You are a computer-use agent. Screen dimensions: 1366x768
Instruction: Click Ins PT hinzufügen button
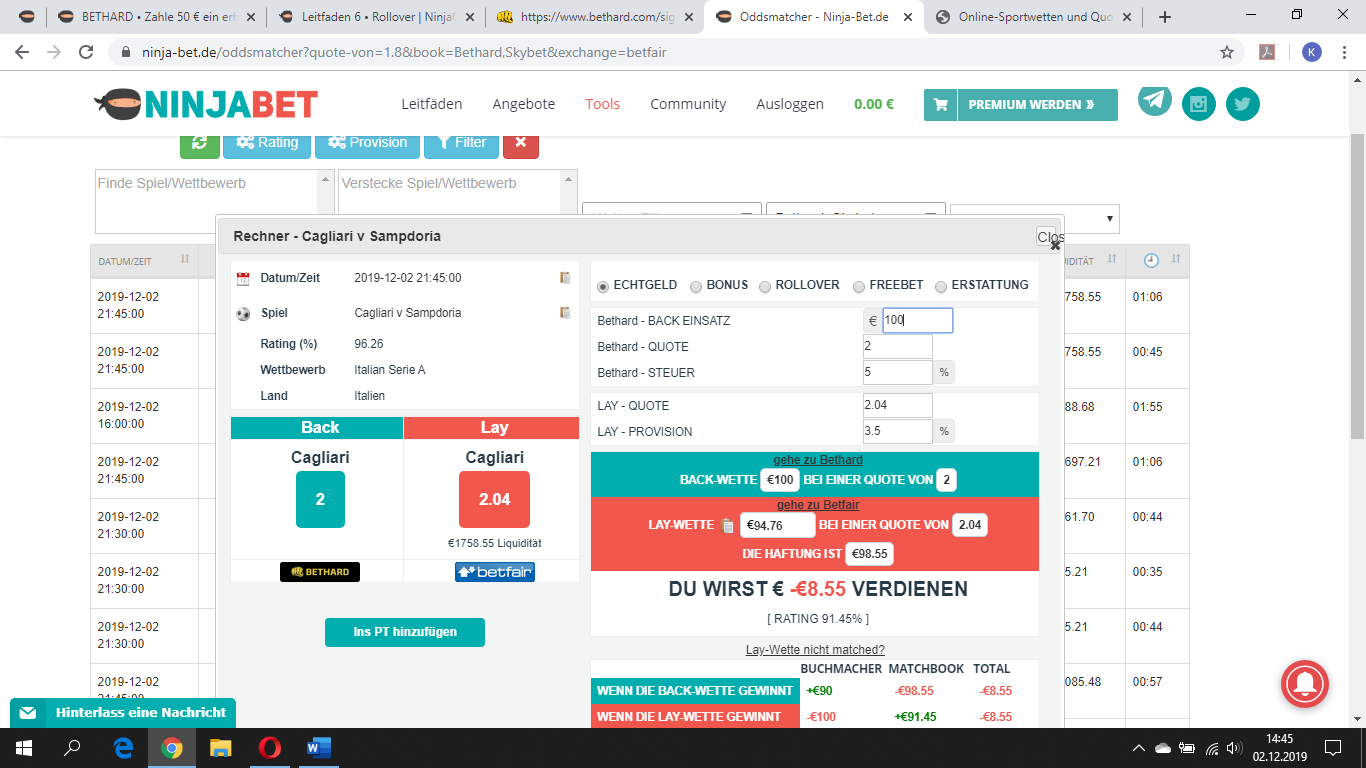coord(405,632)
